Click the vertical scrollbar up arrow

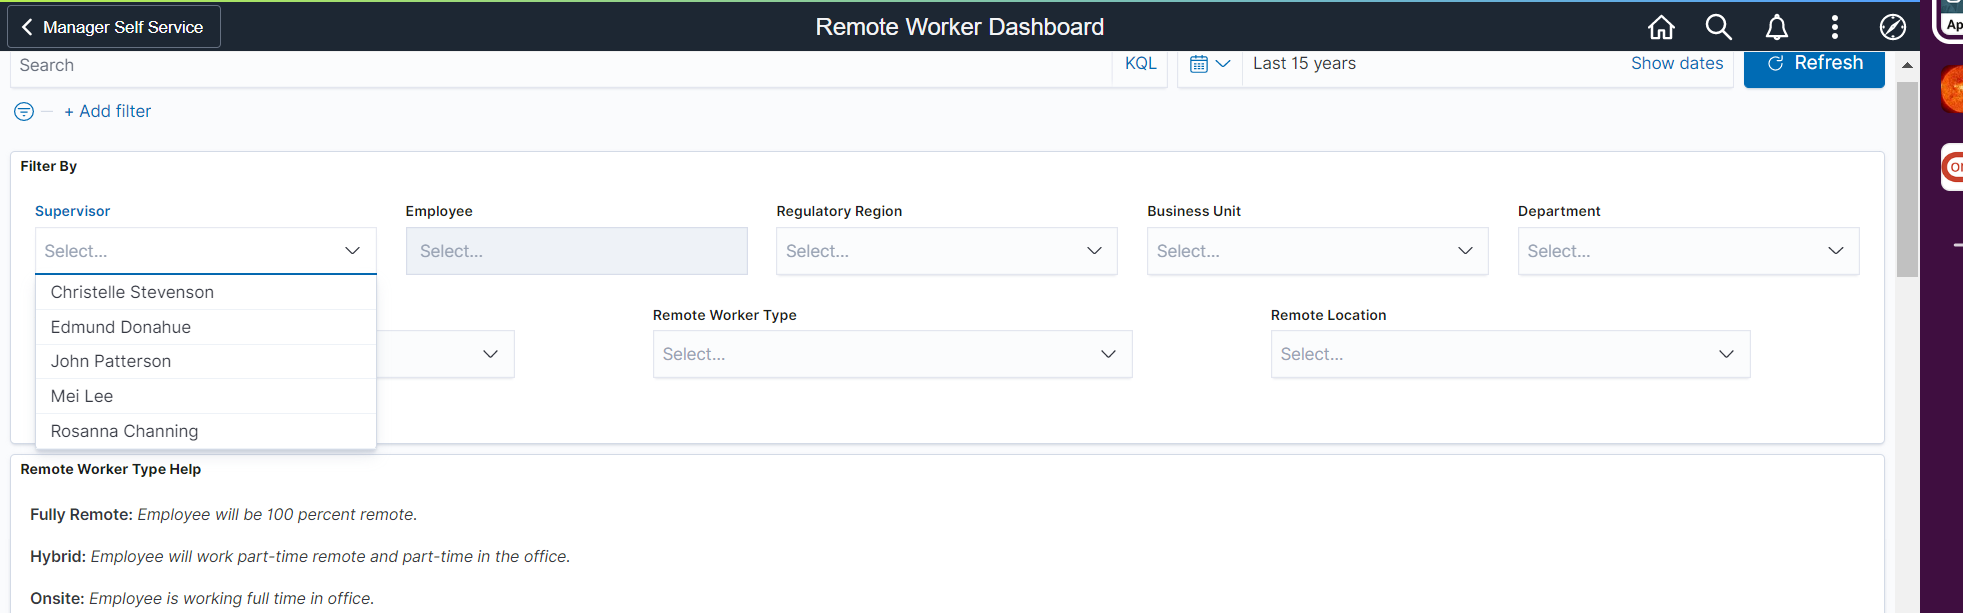tap(1907, 65)
